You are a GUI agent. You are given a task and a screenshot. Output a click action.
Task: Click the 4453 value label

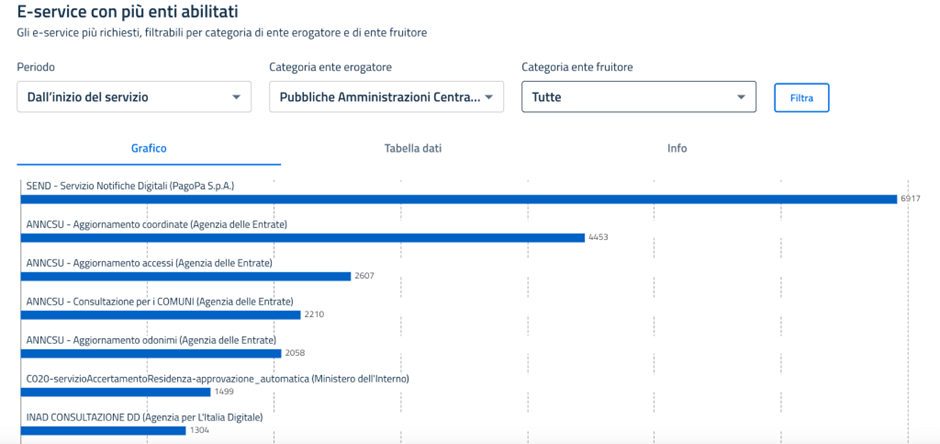[x=598, y=237]
